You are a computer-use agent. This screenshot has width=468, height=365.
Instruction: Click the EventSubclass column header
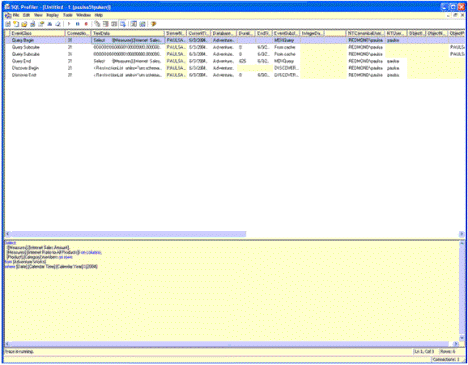point(286,33)
